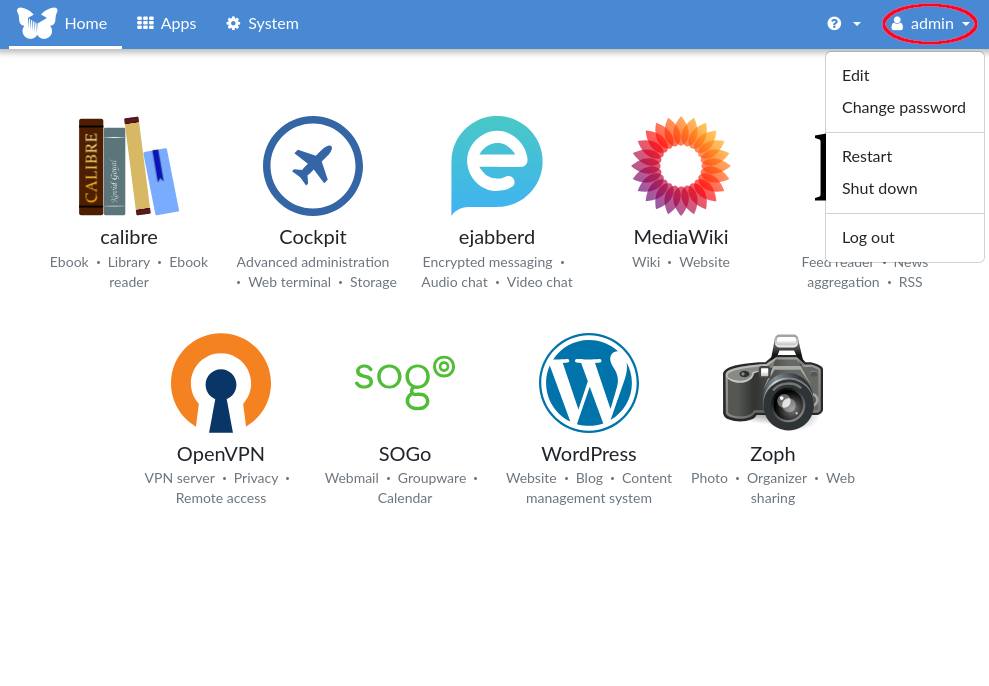
Task: Select Shut down from the menu
Action: click(879, 189)
